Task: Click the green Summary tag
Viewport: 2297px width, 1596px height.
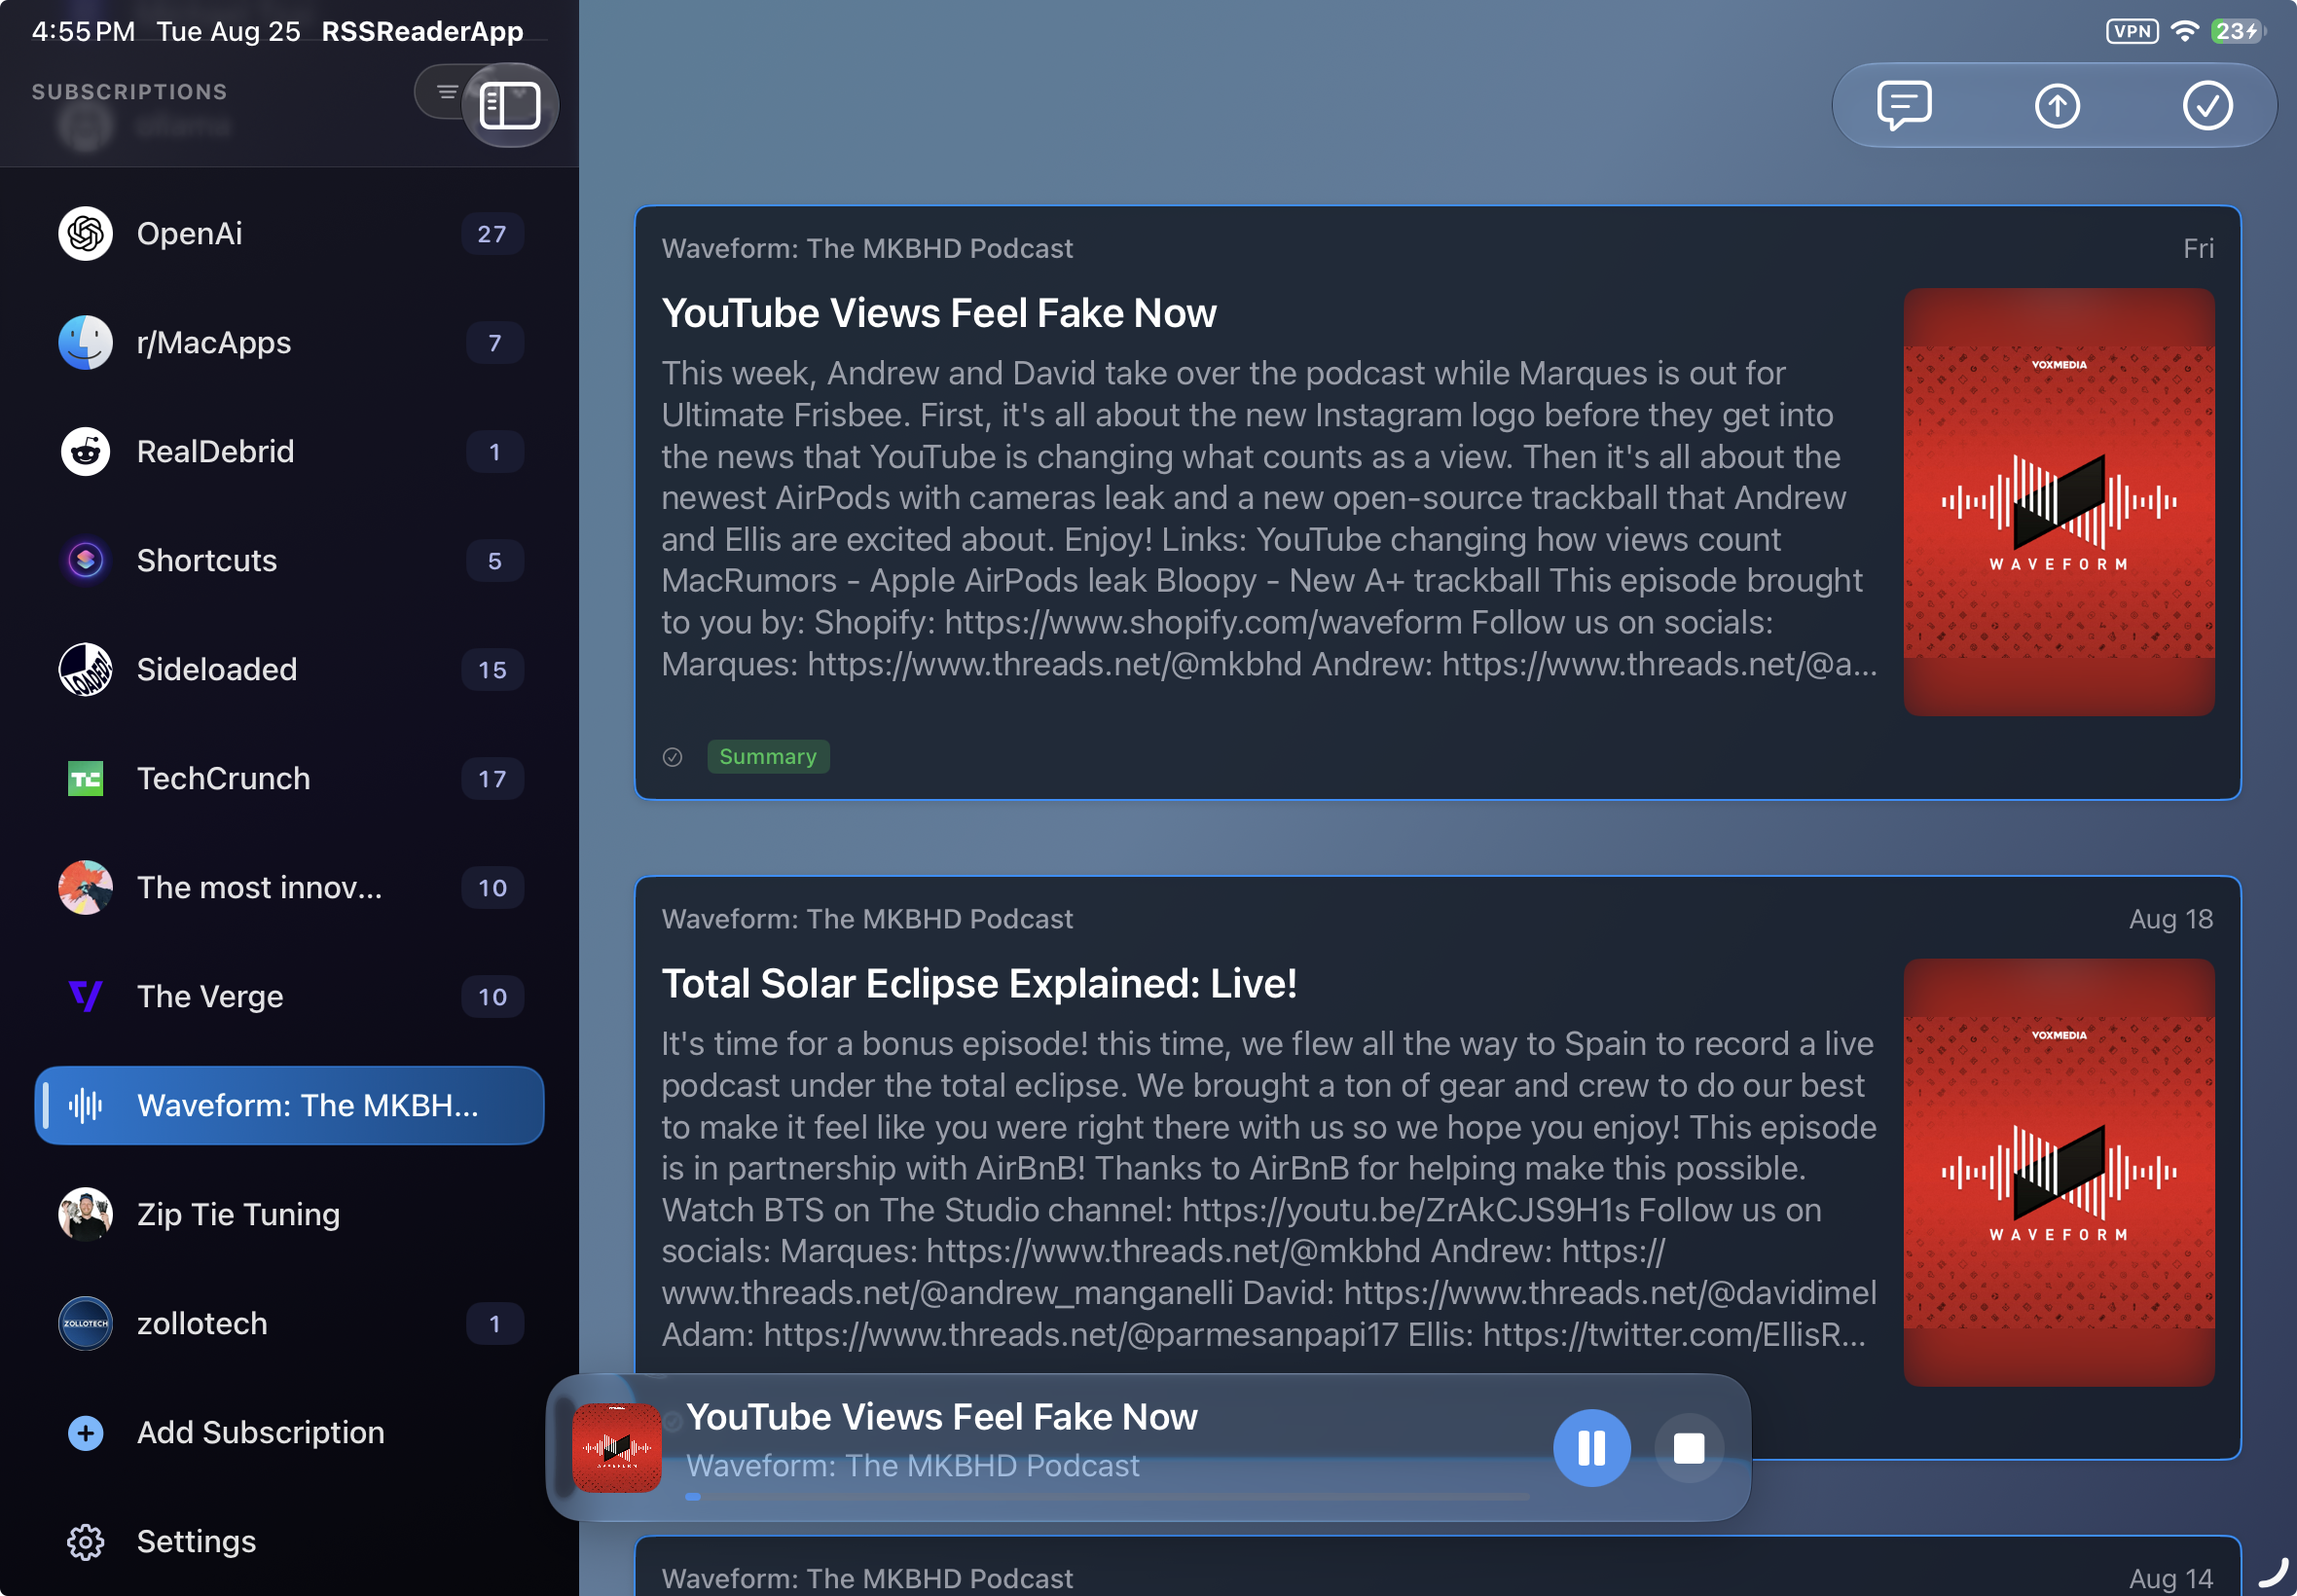Action: [x=768, y=757]
